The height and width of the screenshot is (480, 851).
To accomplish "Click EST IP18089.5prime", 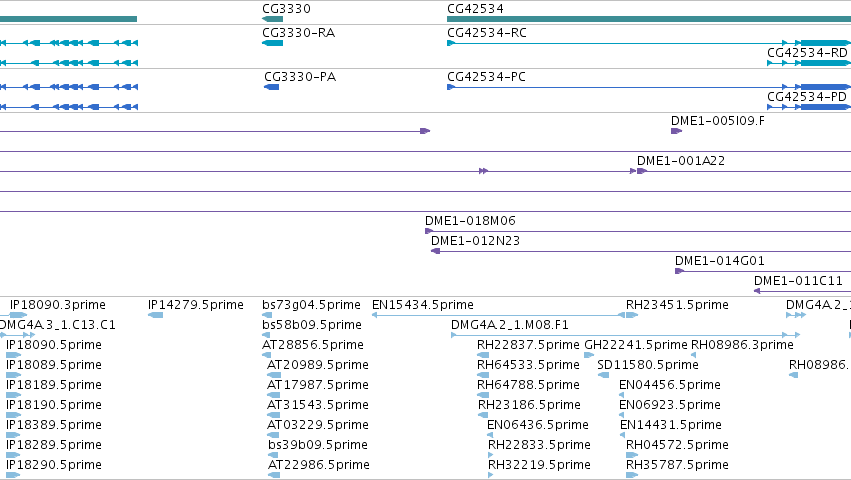I will 54,365.
